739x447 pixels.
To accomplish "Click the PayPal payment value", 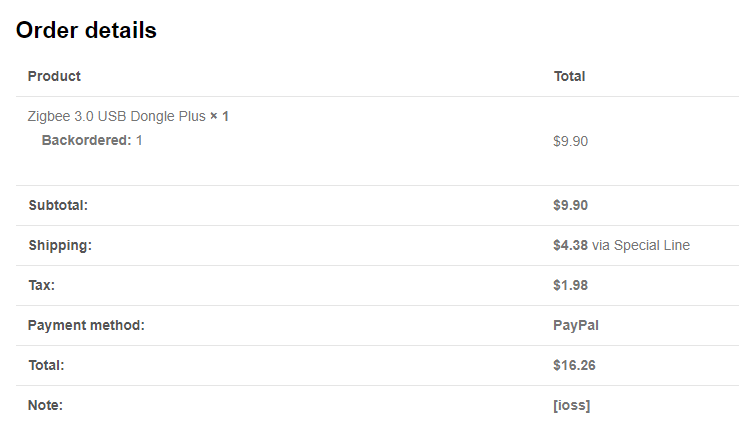I will [576, 325].
